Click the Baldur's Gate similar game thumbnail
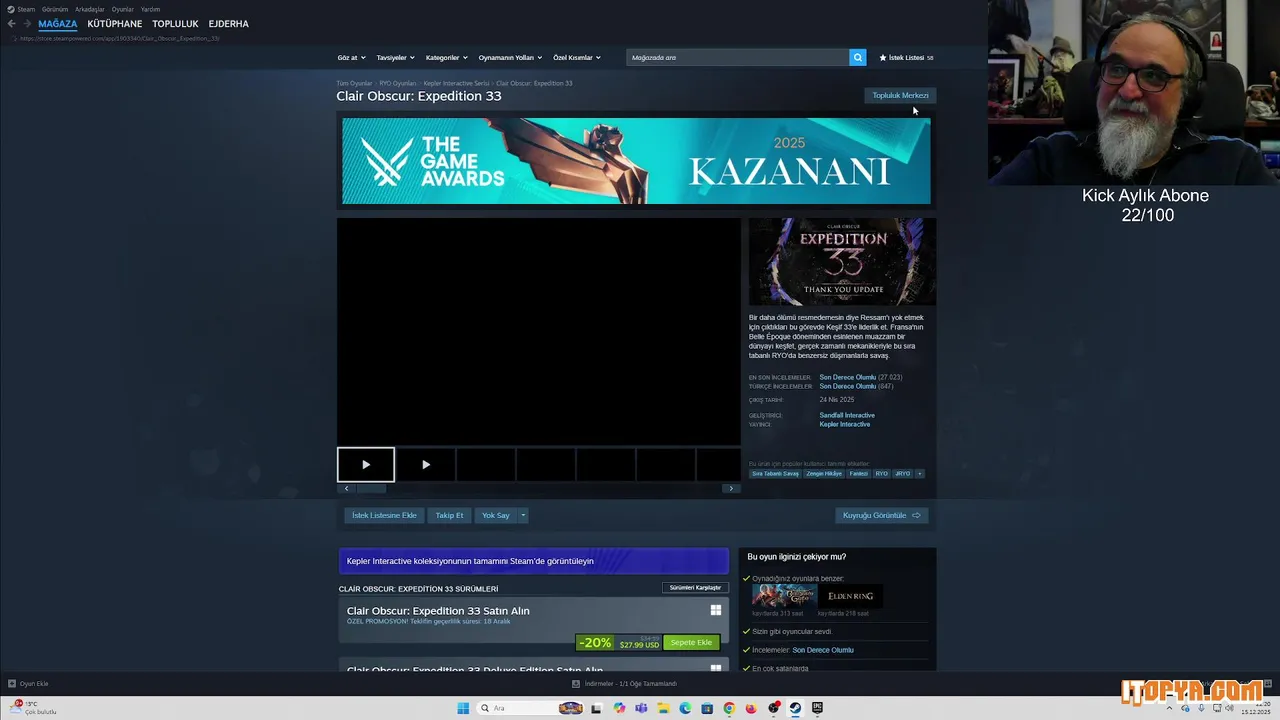This screenshot has height=720, width=1280. [784, 596]
